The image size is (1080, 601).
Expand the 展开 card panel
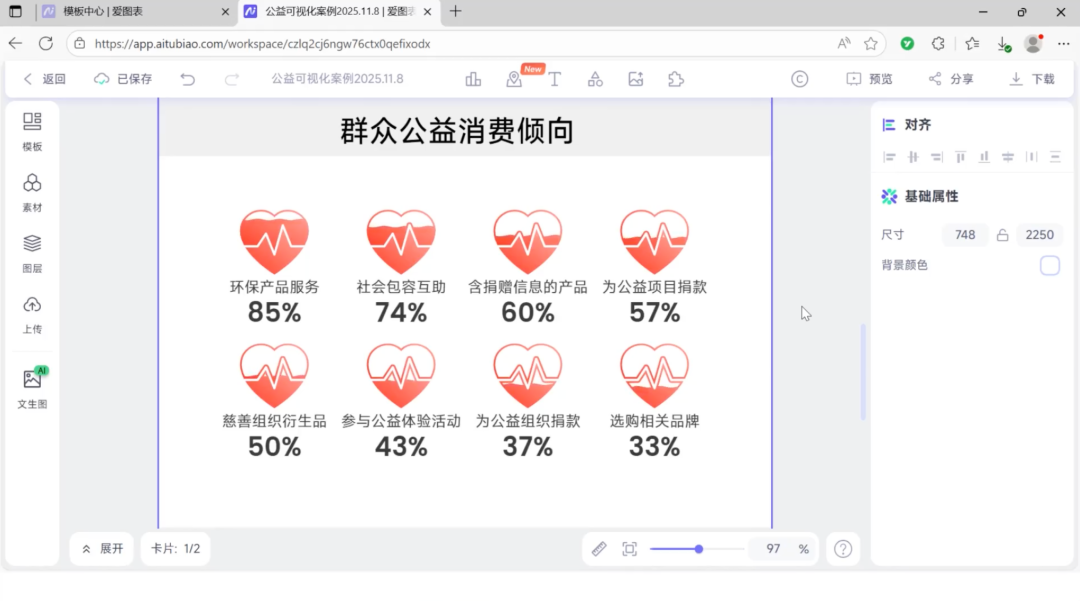(102, 549)
